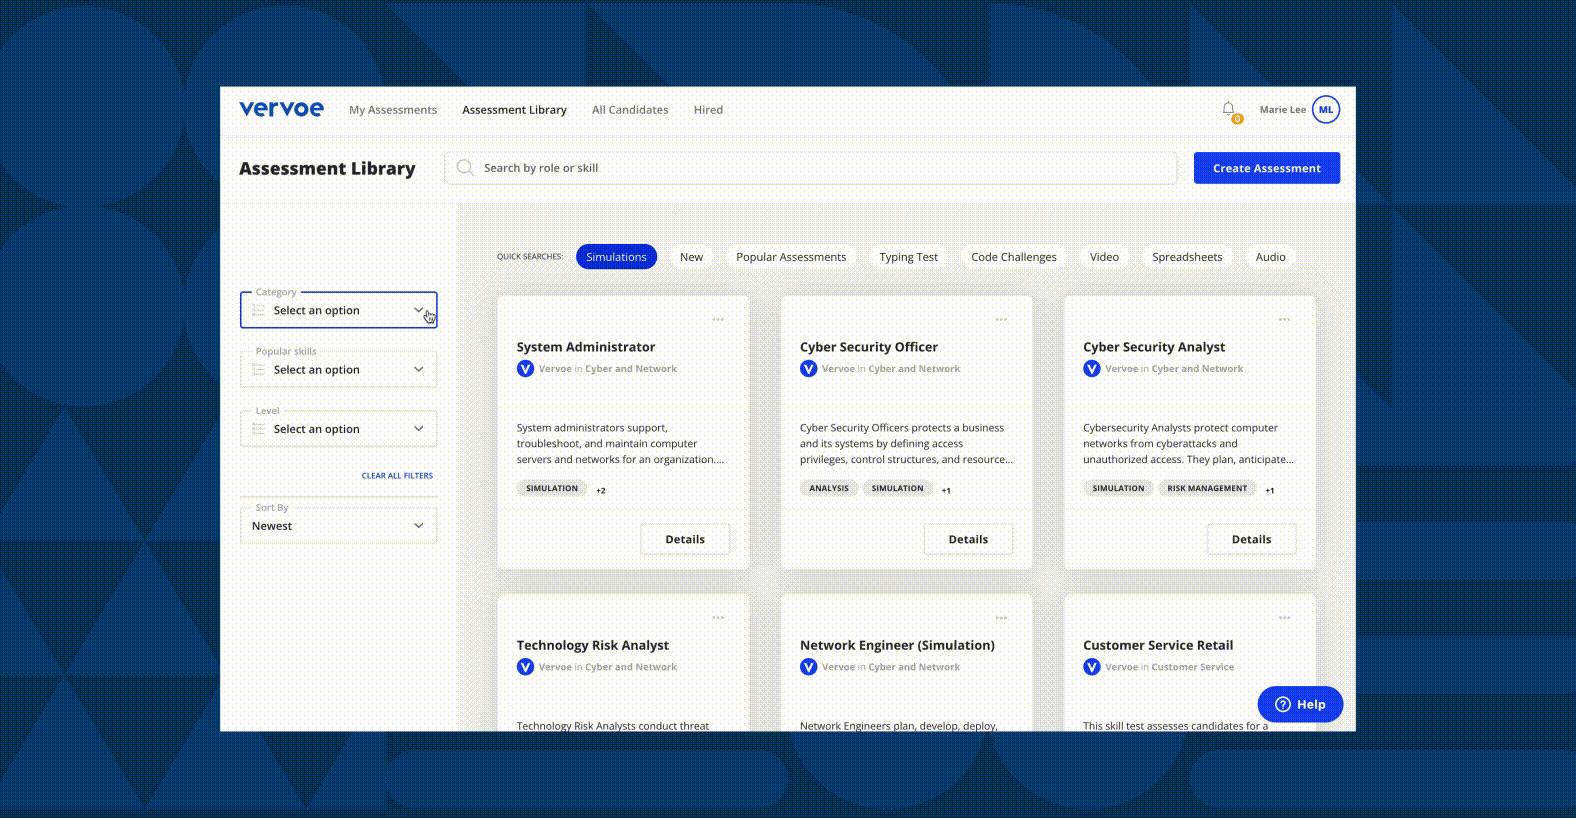Open the Sort By Newest dropdown
Viewport: 1576px width, 818px height.
click(338, 526)
